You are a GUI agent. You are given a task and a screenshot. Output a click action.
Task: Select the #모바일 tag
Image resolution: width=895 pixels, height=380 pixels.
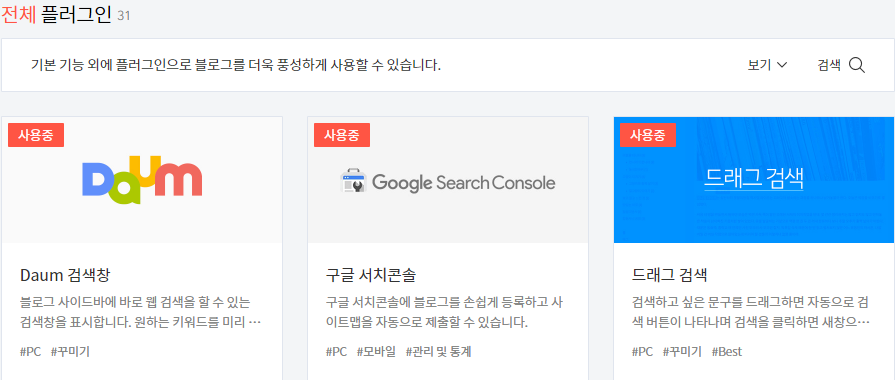pos(376,351)
